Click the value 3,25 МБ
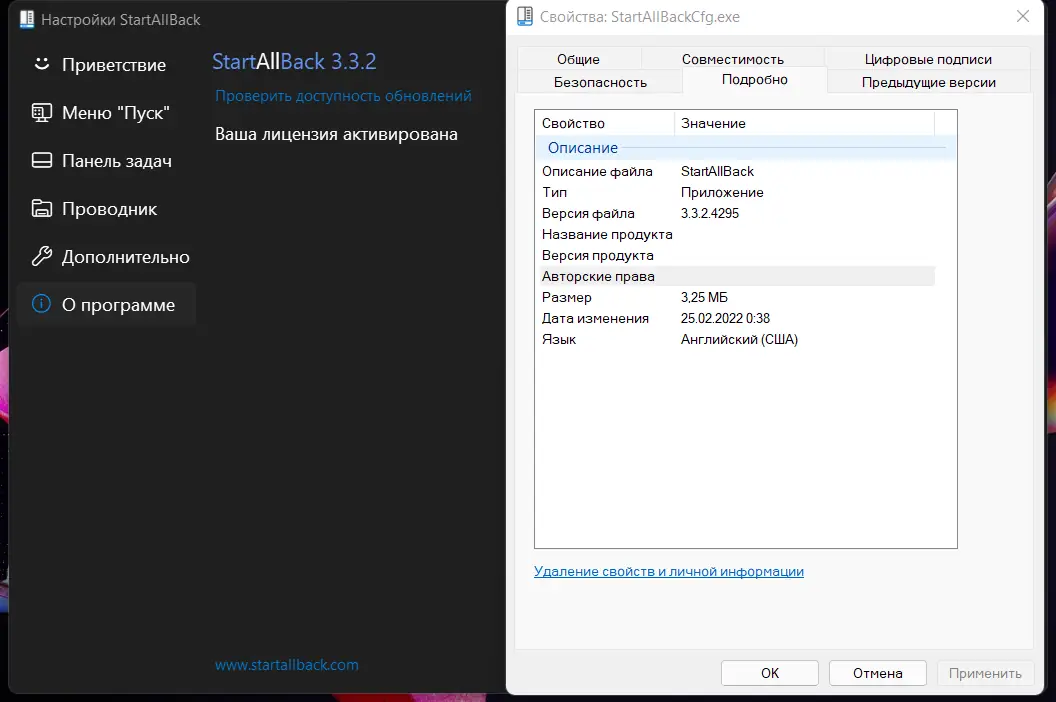The image size is (1056, 702). (704, 297)
